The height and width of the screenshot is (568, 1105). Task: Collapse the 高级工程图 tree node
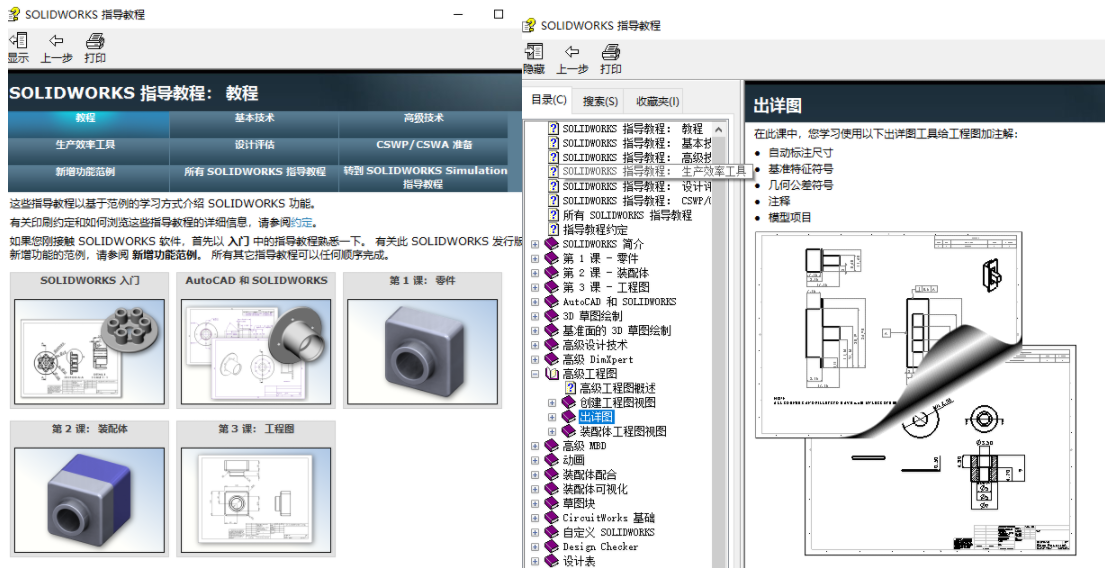535,373
